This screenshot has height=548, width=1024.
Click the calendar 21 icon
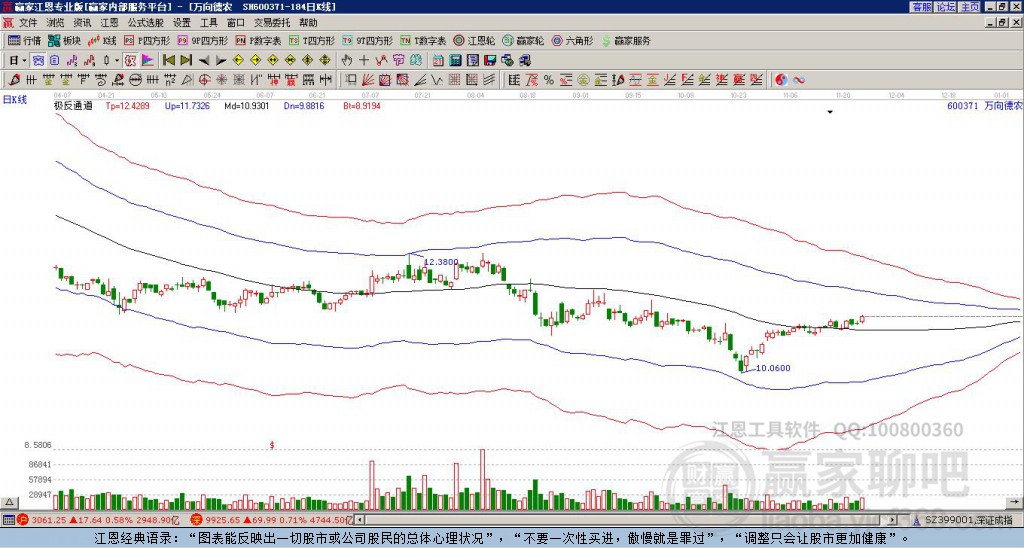(x=438, y=61)
